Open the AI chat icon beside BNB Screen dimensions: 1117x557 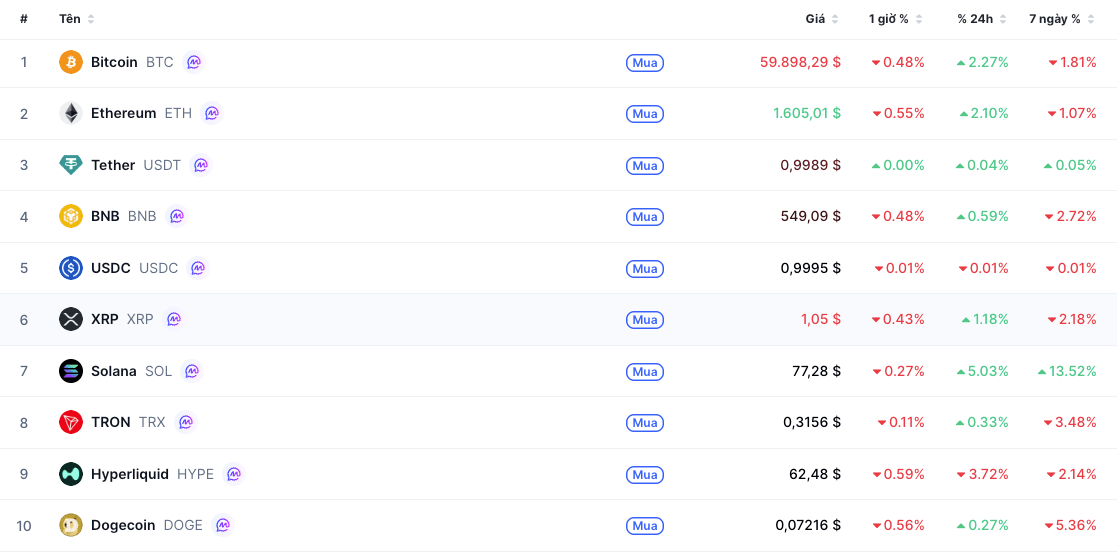click(177, 217)
